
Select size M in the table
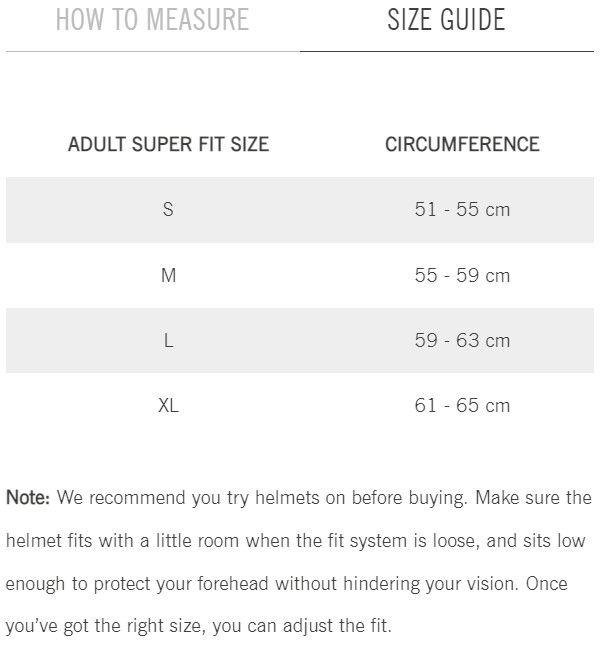coord(168,275)
